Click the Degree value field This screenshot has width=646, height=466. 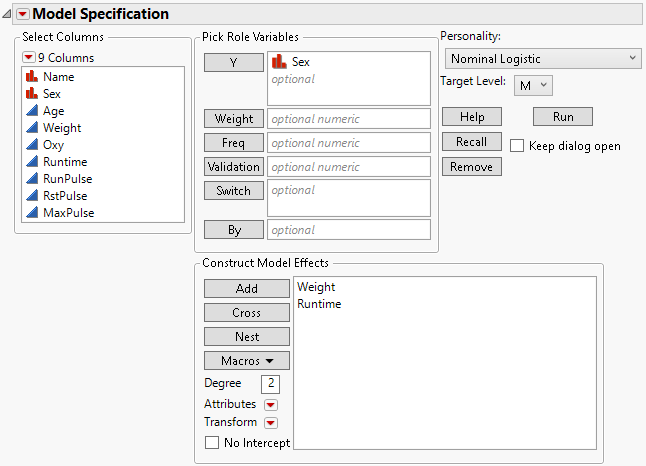click(271, 384)
